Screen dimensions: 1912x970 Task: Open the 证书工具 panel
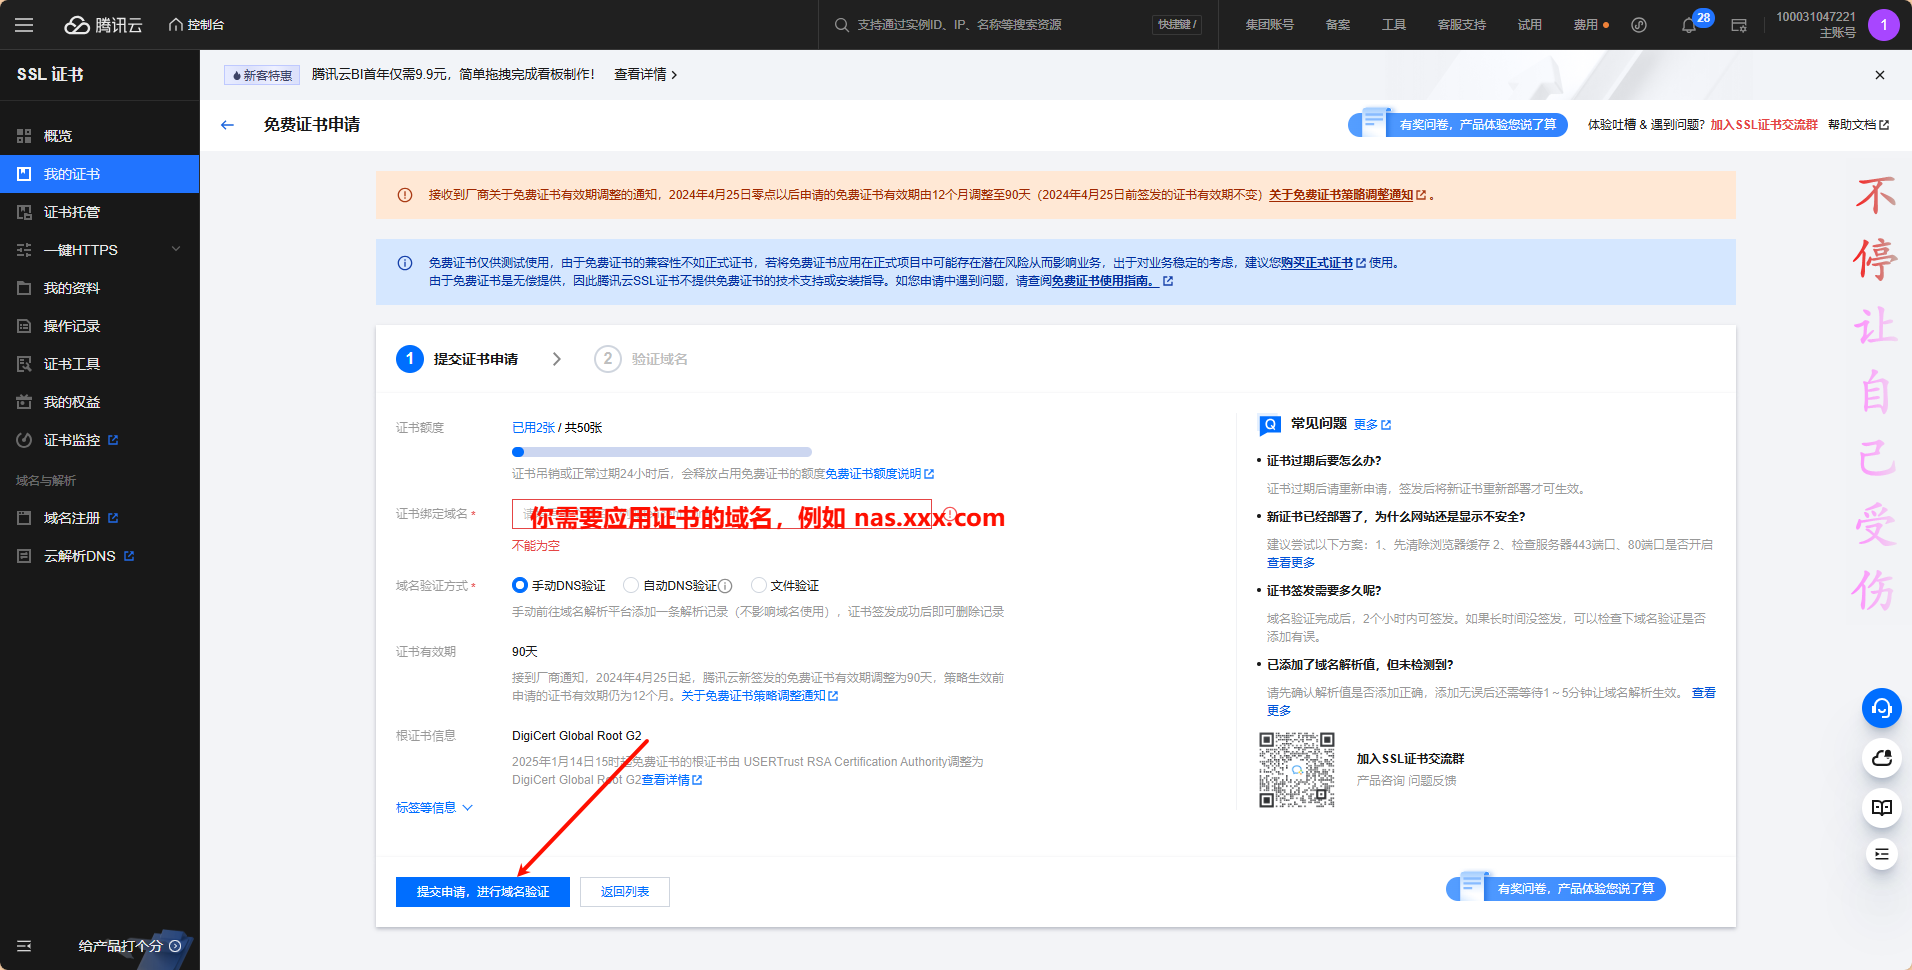tap(74, 363)
